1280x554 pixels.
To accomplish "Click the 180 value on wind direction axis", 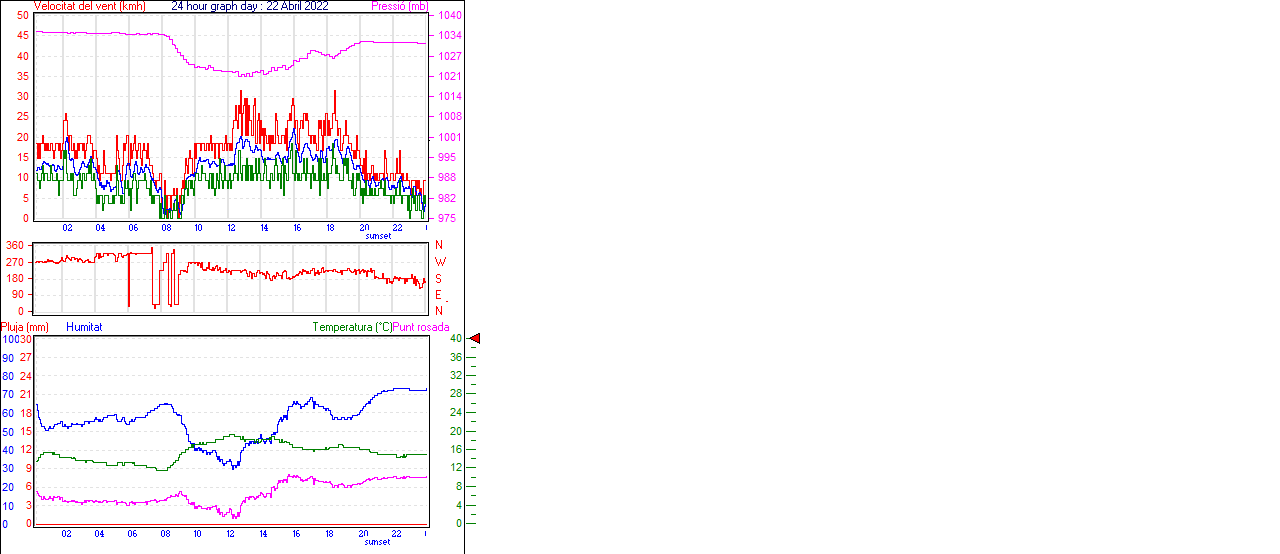I will pyautogui.click(x=15, y=294).
